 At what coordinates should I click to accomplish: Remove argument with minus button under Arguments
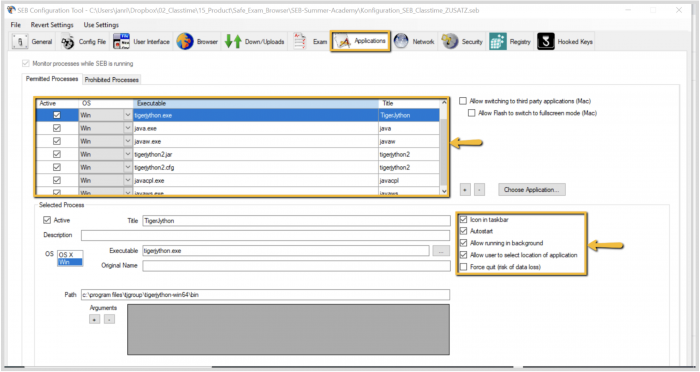109,319
